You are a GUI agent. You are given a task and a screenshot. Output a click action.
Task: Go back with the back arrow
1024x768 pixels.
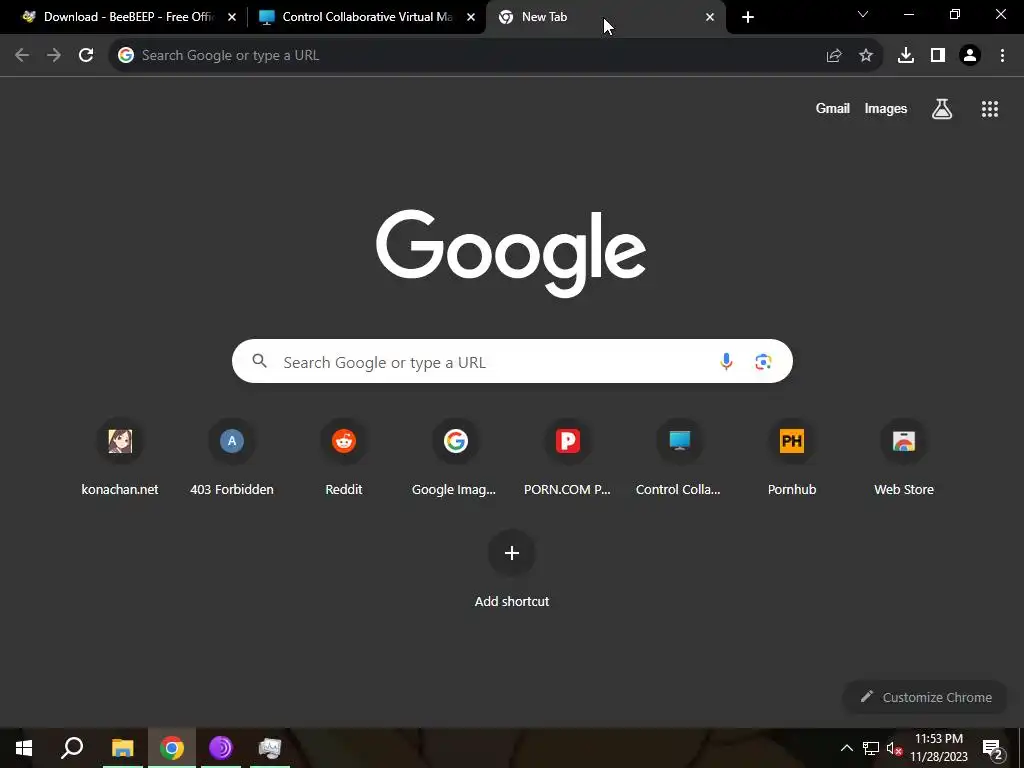coord(22,56)
